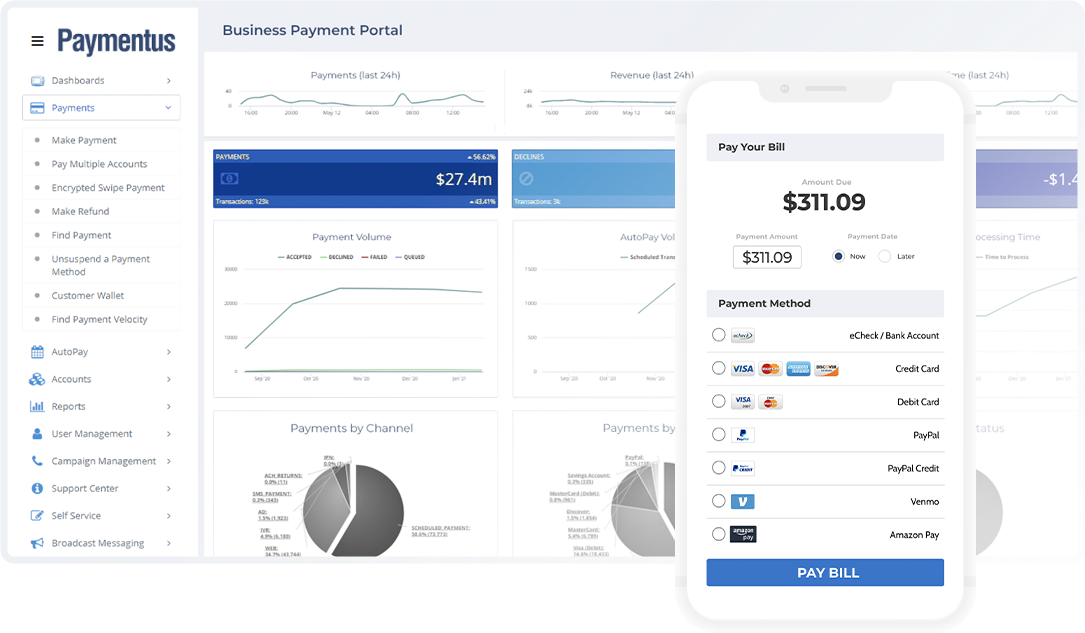Click the Visa Debit logo in Debit Card row
The height and width of the screenshot is (633, 1085).
point(743,402)
